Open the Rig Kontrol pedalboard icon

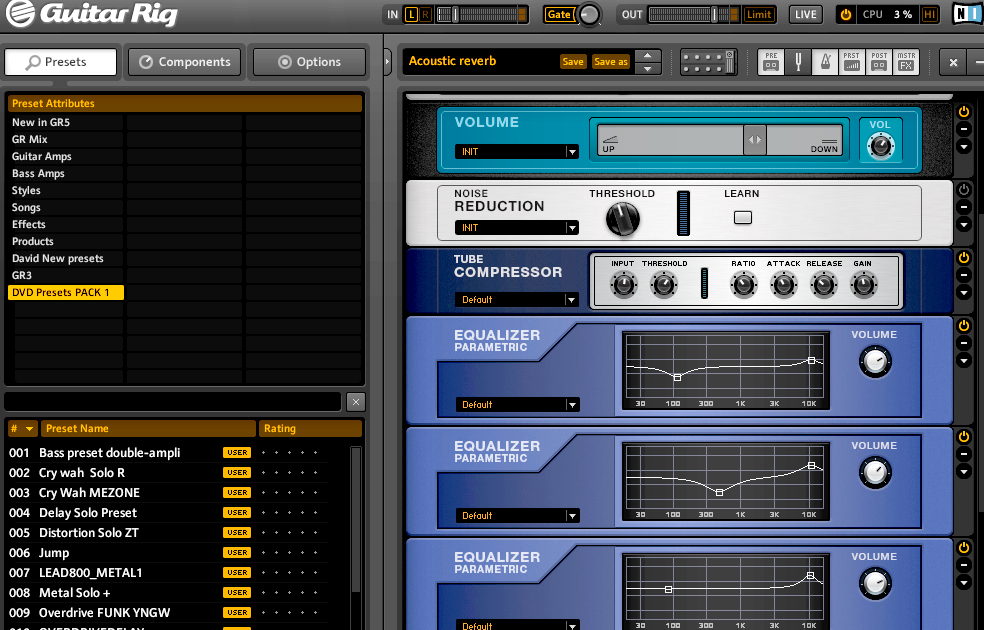tap(708, 62)
